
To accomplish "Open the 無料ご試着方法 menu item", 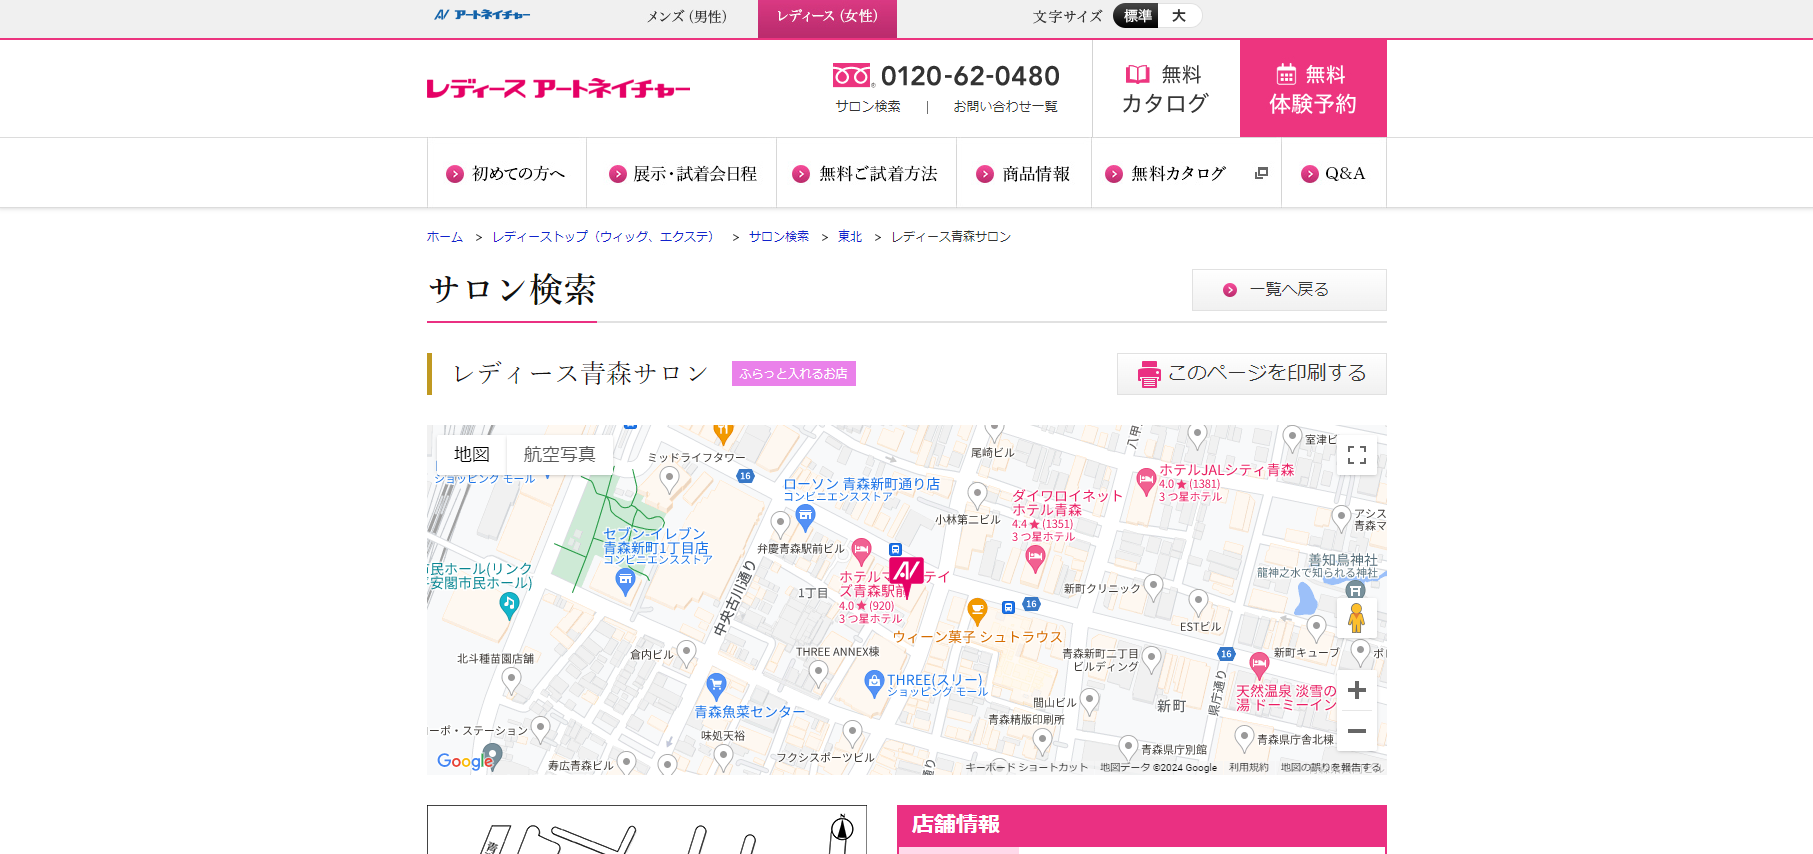I will coord(866,173).
